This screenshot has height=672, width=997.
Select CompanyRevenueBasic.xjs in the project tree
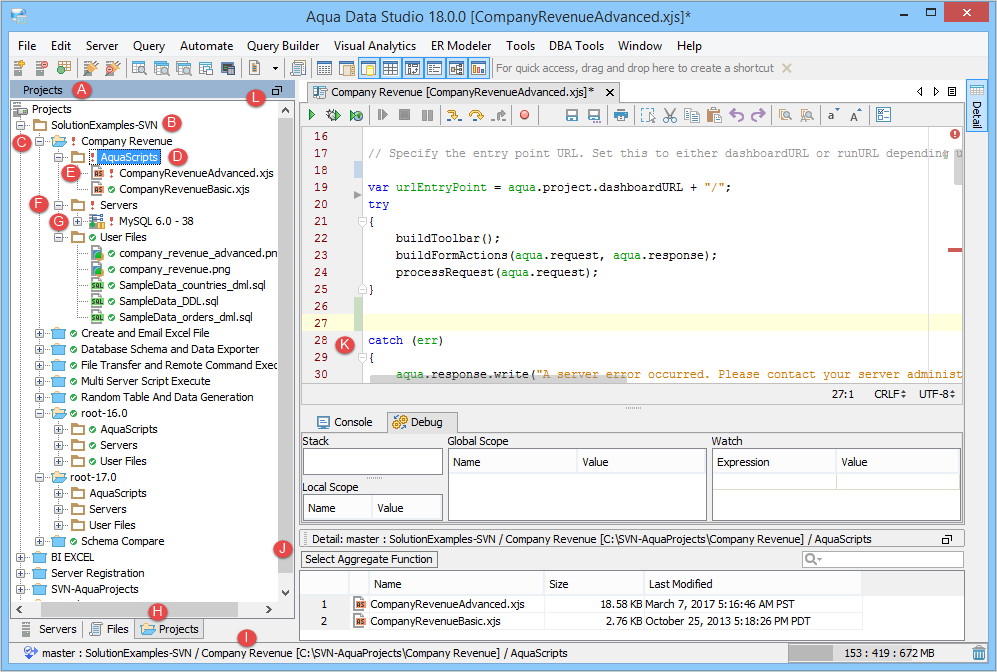(183, 189)
